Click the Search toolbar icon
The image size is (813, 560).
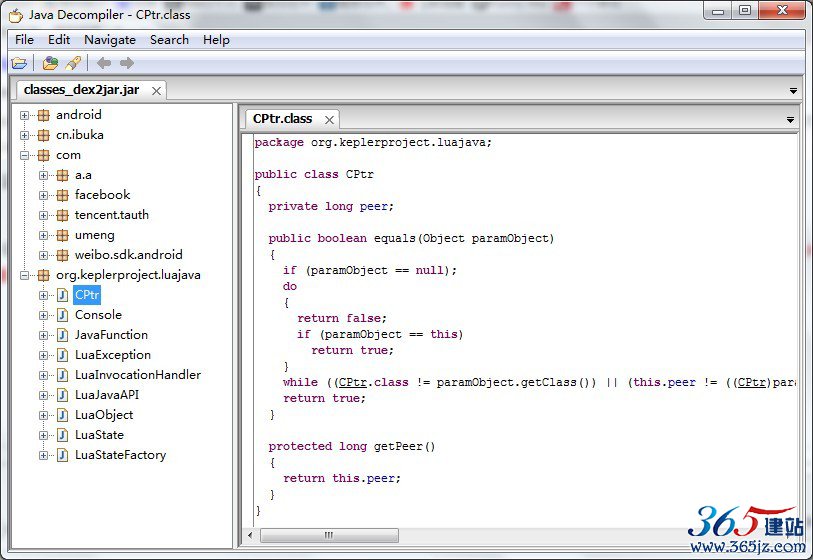[73, 63]
